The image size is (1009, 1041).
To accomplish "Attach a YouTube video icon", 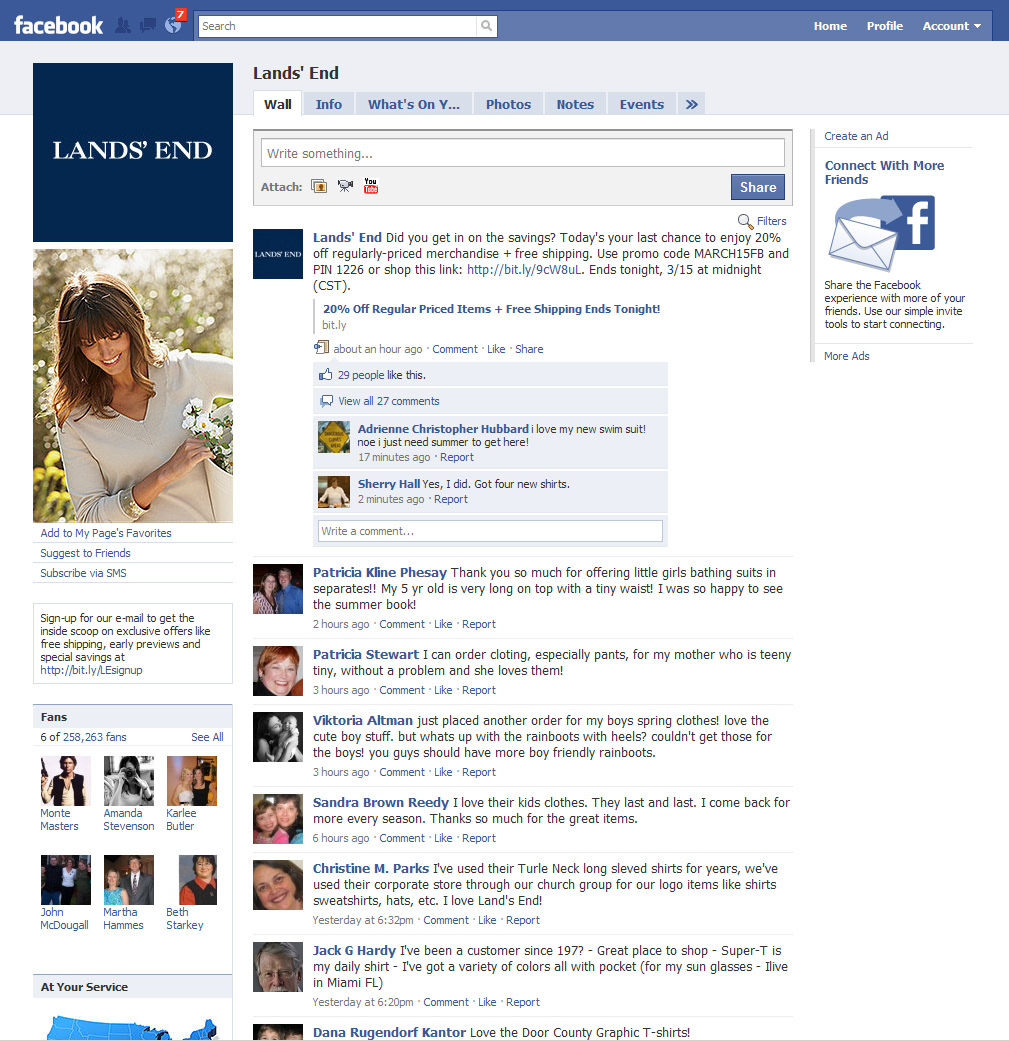I will coord(370,186).
